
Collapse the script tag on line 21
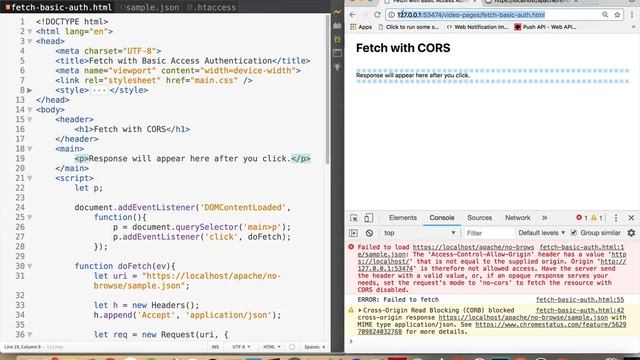[30, 178]
